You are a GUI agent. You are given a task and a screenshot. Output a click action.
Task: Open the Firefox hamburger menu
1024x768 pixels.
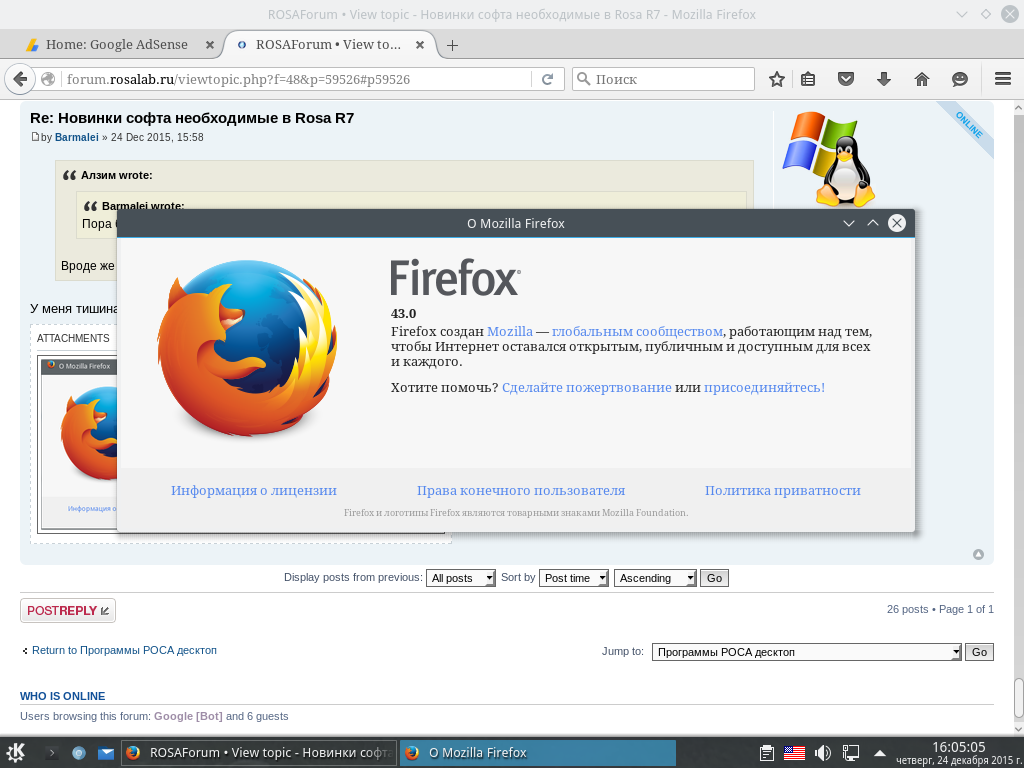1002,79
